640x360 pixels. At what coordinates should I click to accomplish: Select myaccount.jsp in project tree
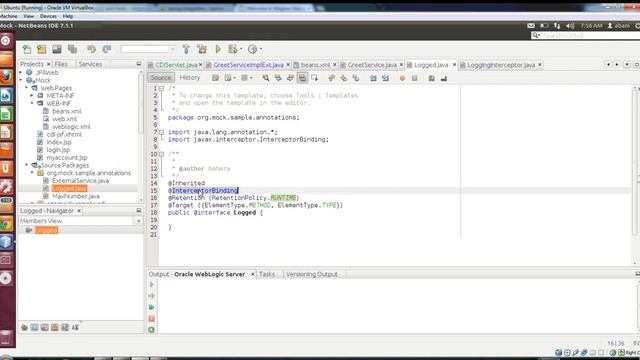tap(67, 157)
